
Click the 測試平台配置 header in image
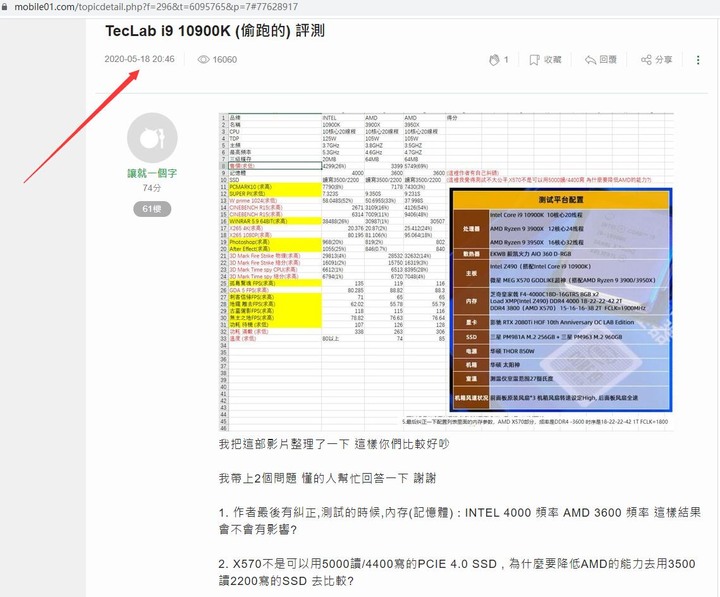(x=561, y=200)
